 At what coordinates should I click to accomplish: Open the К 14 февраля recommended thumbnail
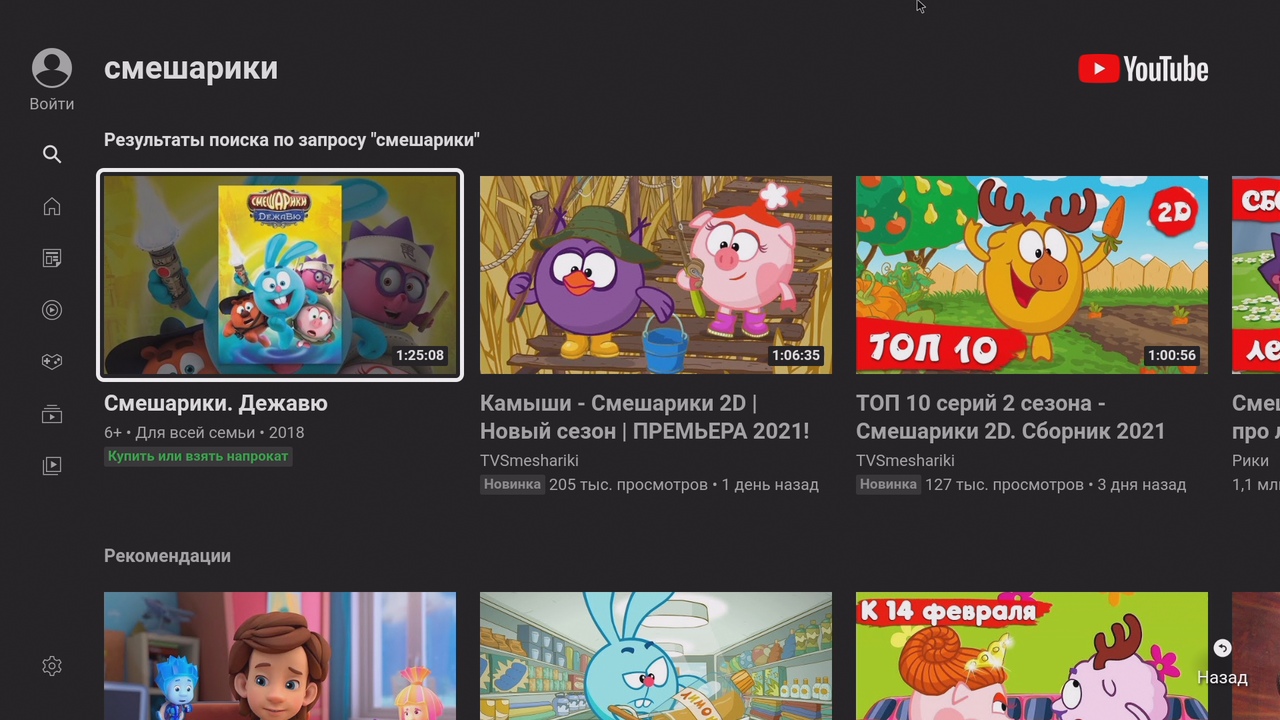click(1032, 656)
